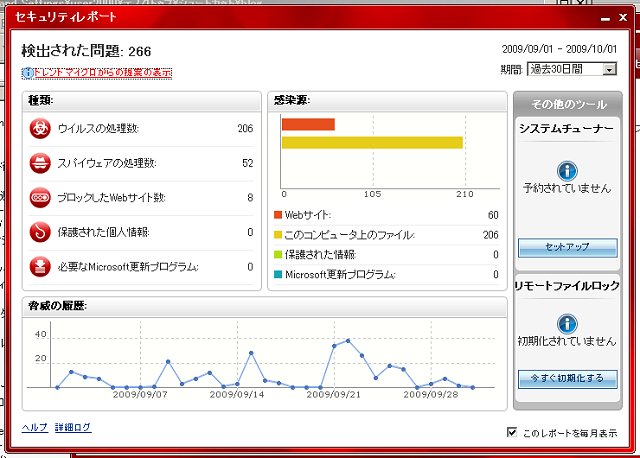This screenshot has height=458, width=640.
Task: Close the セキュリティレポート window
Action: pyautogui.click(x=623, y=18)
